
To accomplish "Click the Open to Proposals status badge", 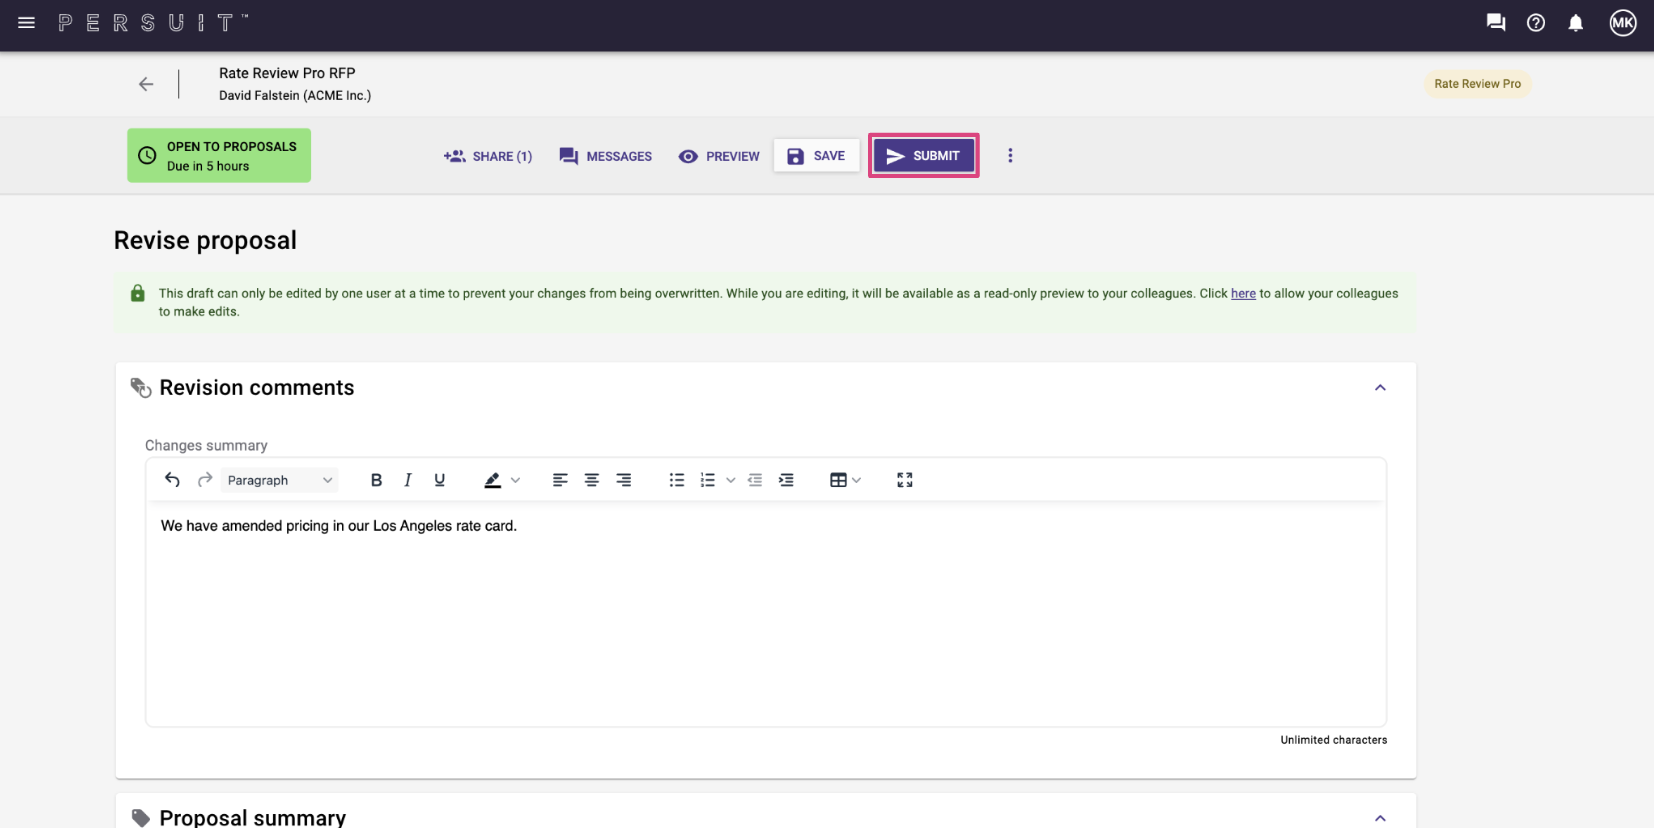I will (219, 155).
